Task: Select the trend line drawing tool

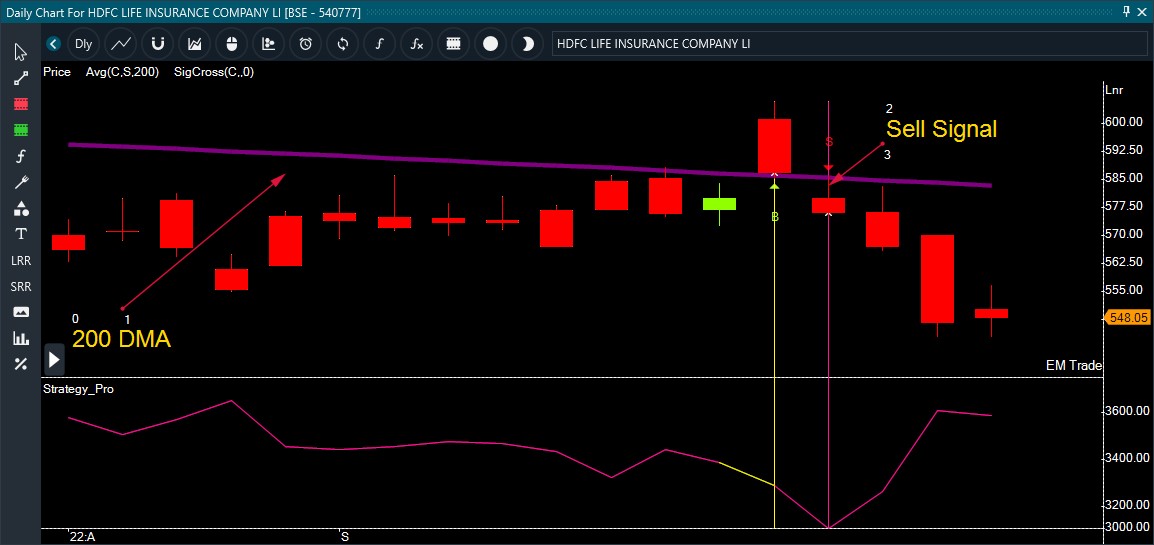Action: coord(21,78)
